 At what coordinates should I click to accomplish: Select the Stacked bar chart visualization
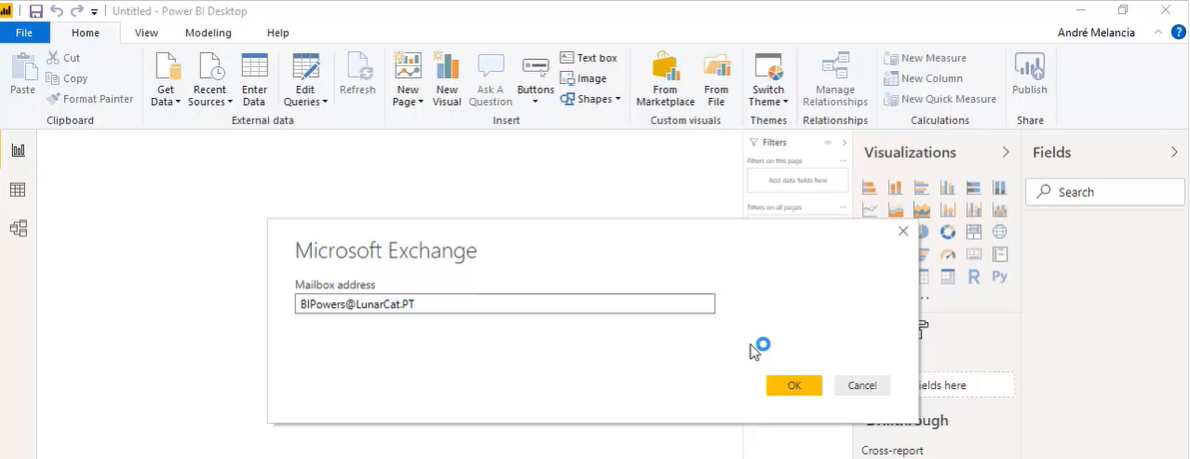pyautogui.click(x=870, y=187)
